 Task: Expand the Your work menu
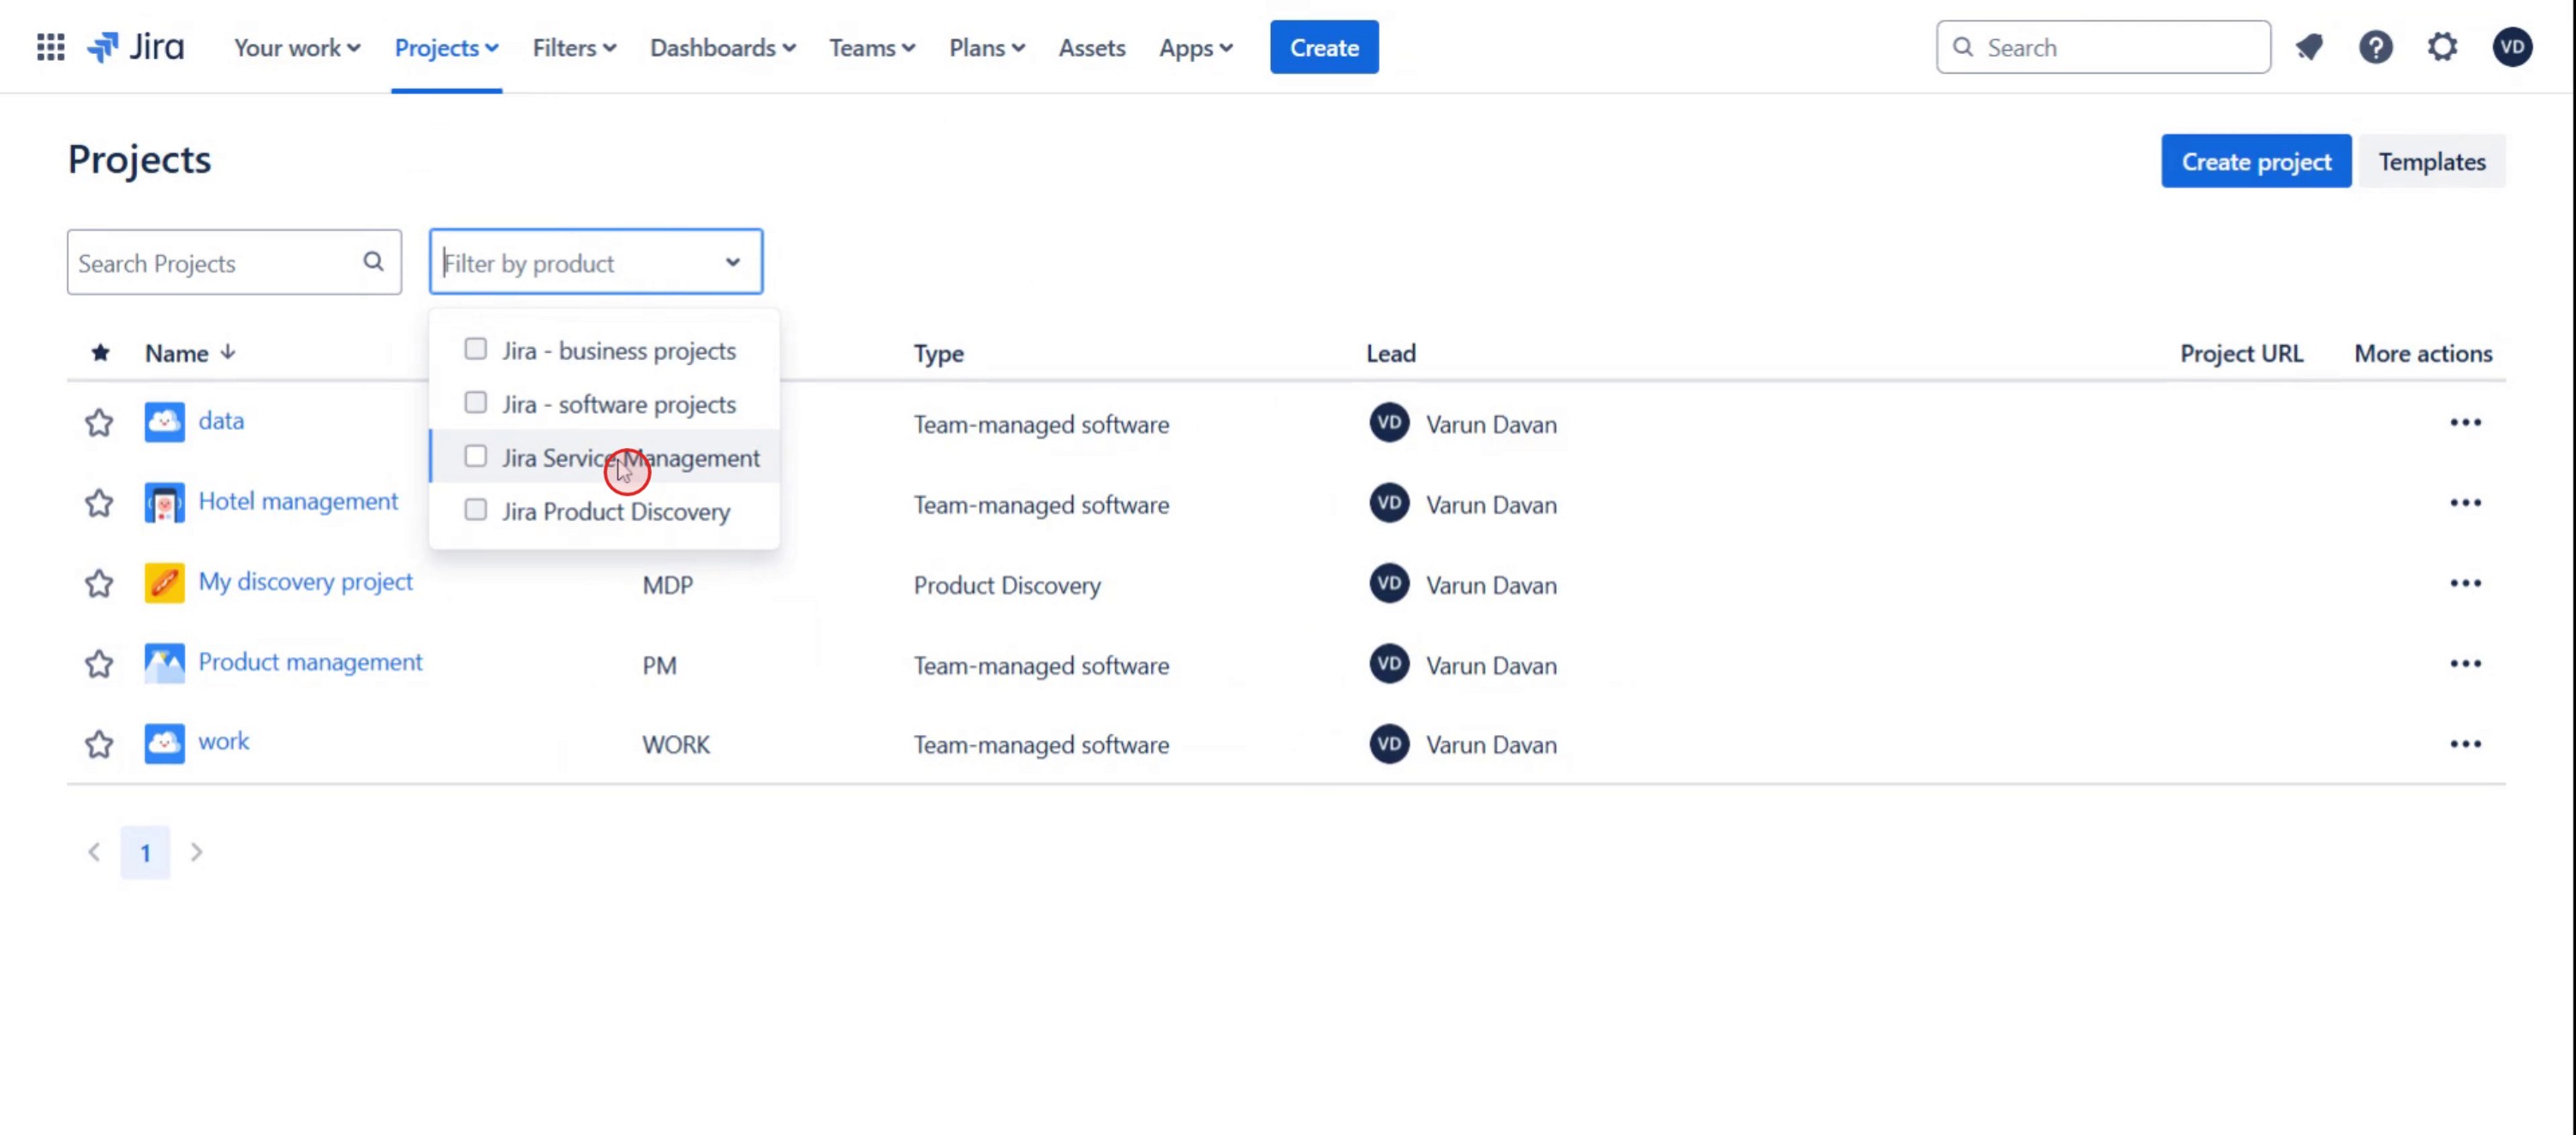click(296, 48)
